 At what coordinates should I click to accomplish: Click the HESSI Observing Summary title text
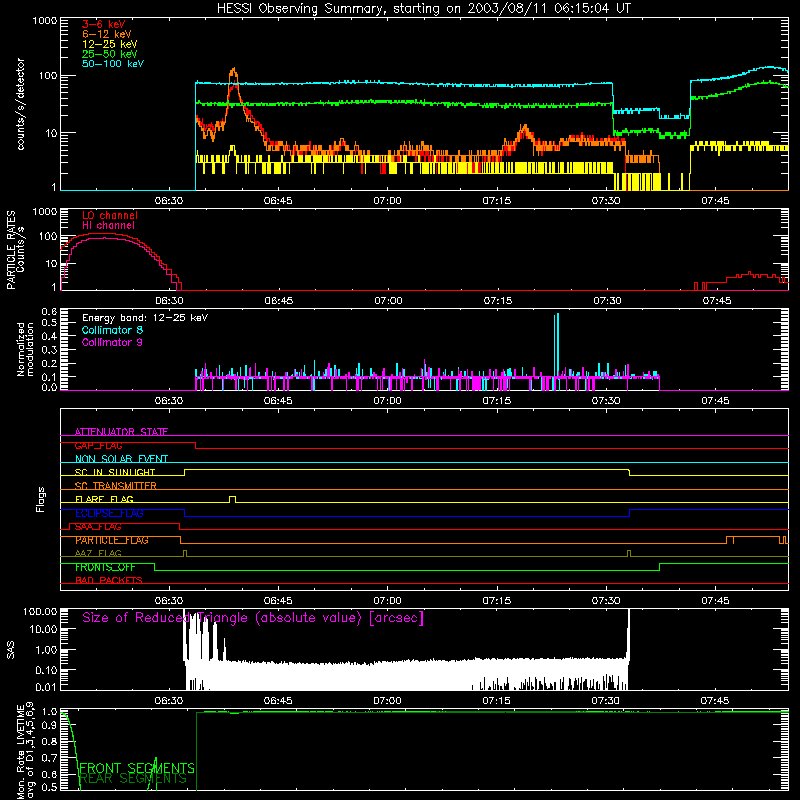click(x=423, y=9)
